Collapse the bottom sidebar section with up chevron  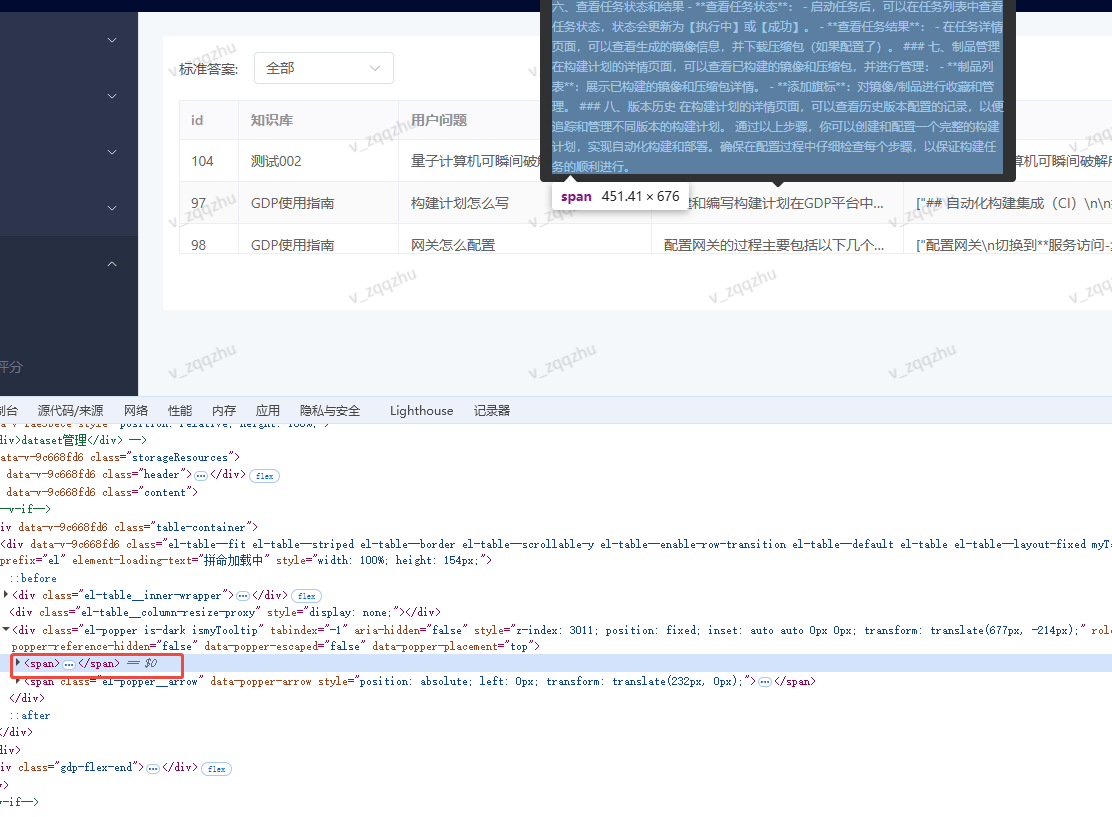coord(111,263)
